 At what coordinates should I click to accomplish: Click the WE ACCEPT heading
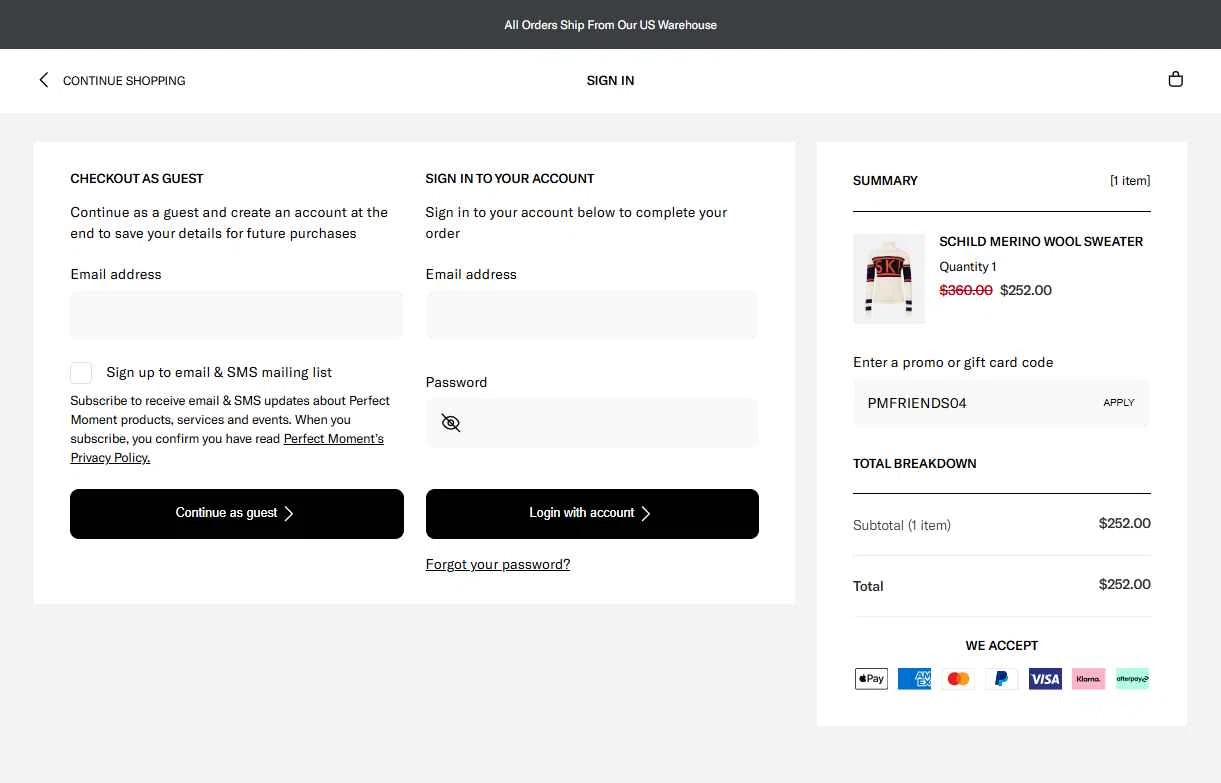(x=1002, y=645)
